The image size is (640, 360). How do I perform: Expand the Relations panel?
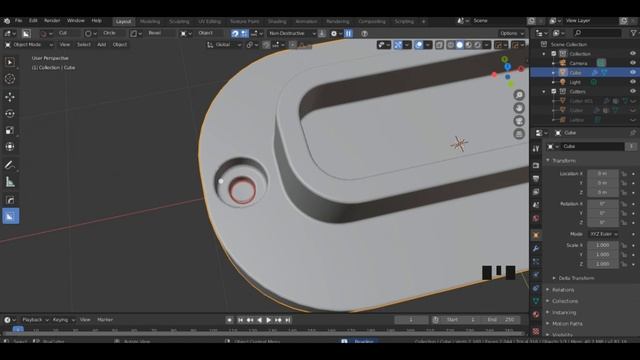coord(562,290)
